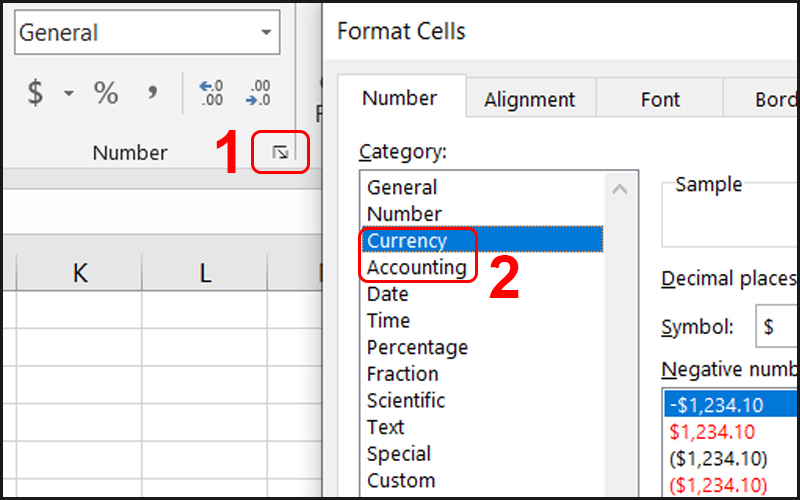Open the General number format dropdown
Image resolution: width=800 pixels, height=500 pixels.
[x=266, y=32]
